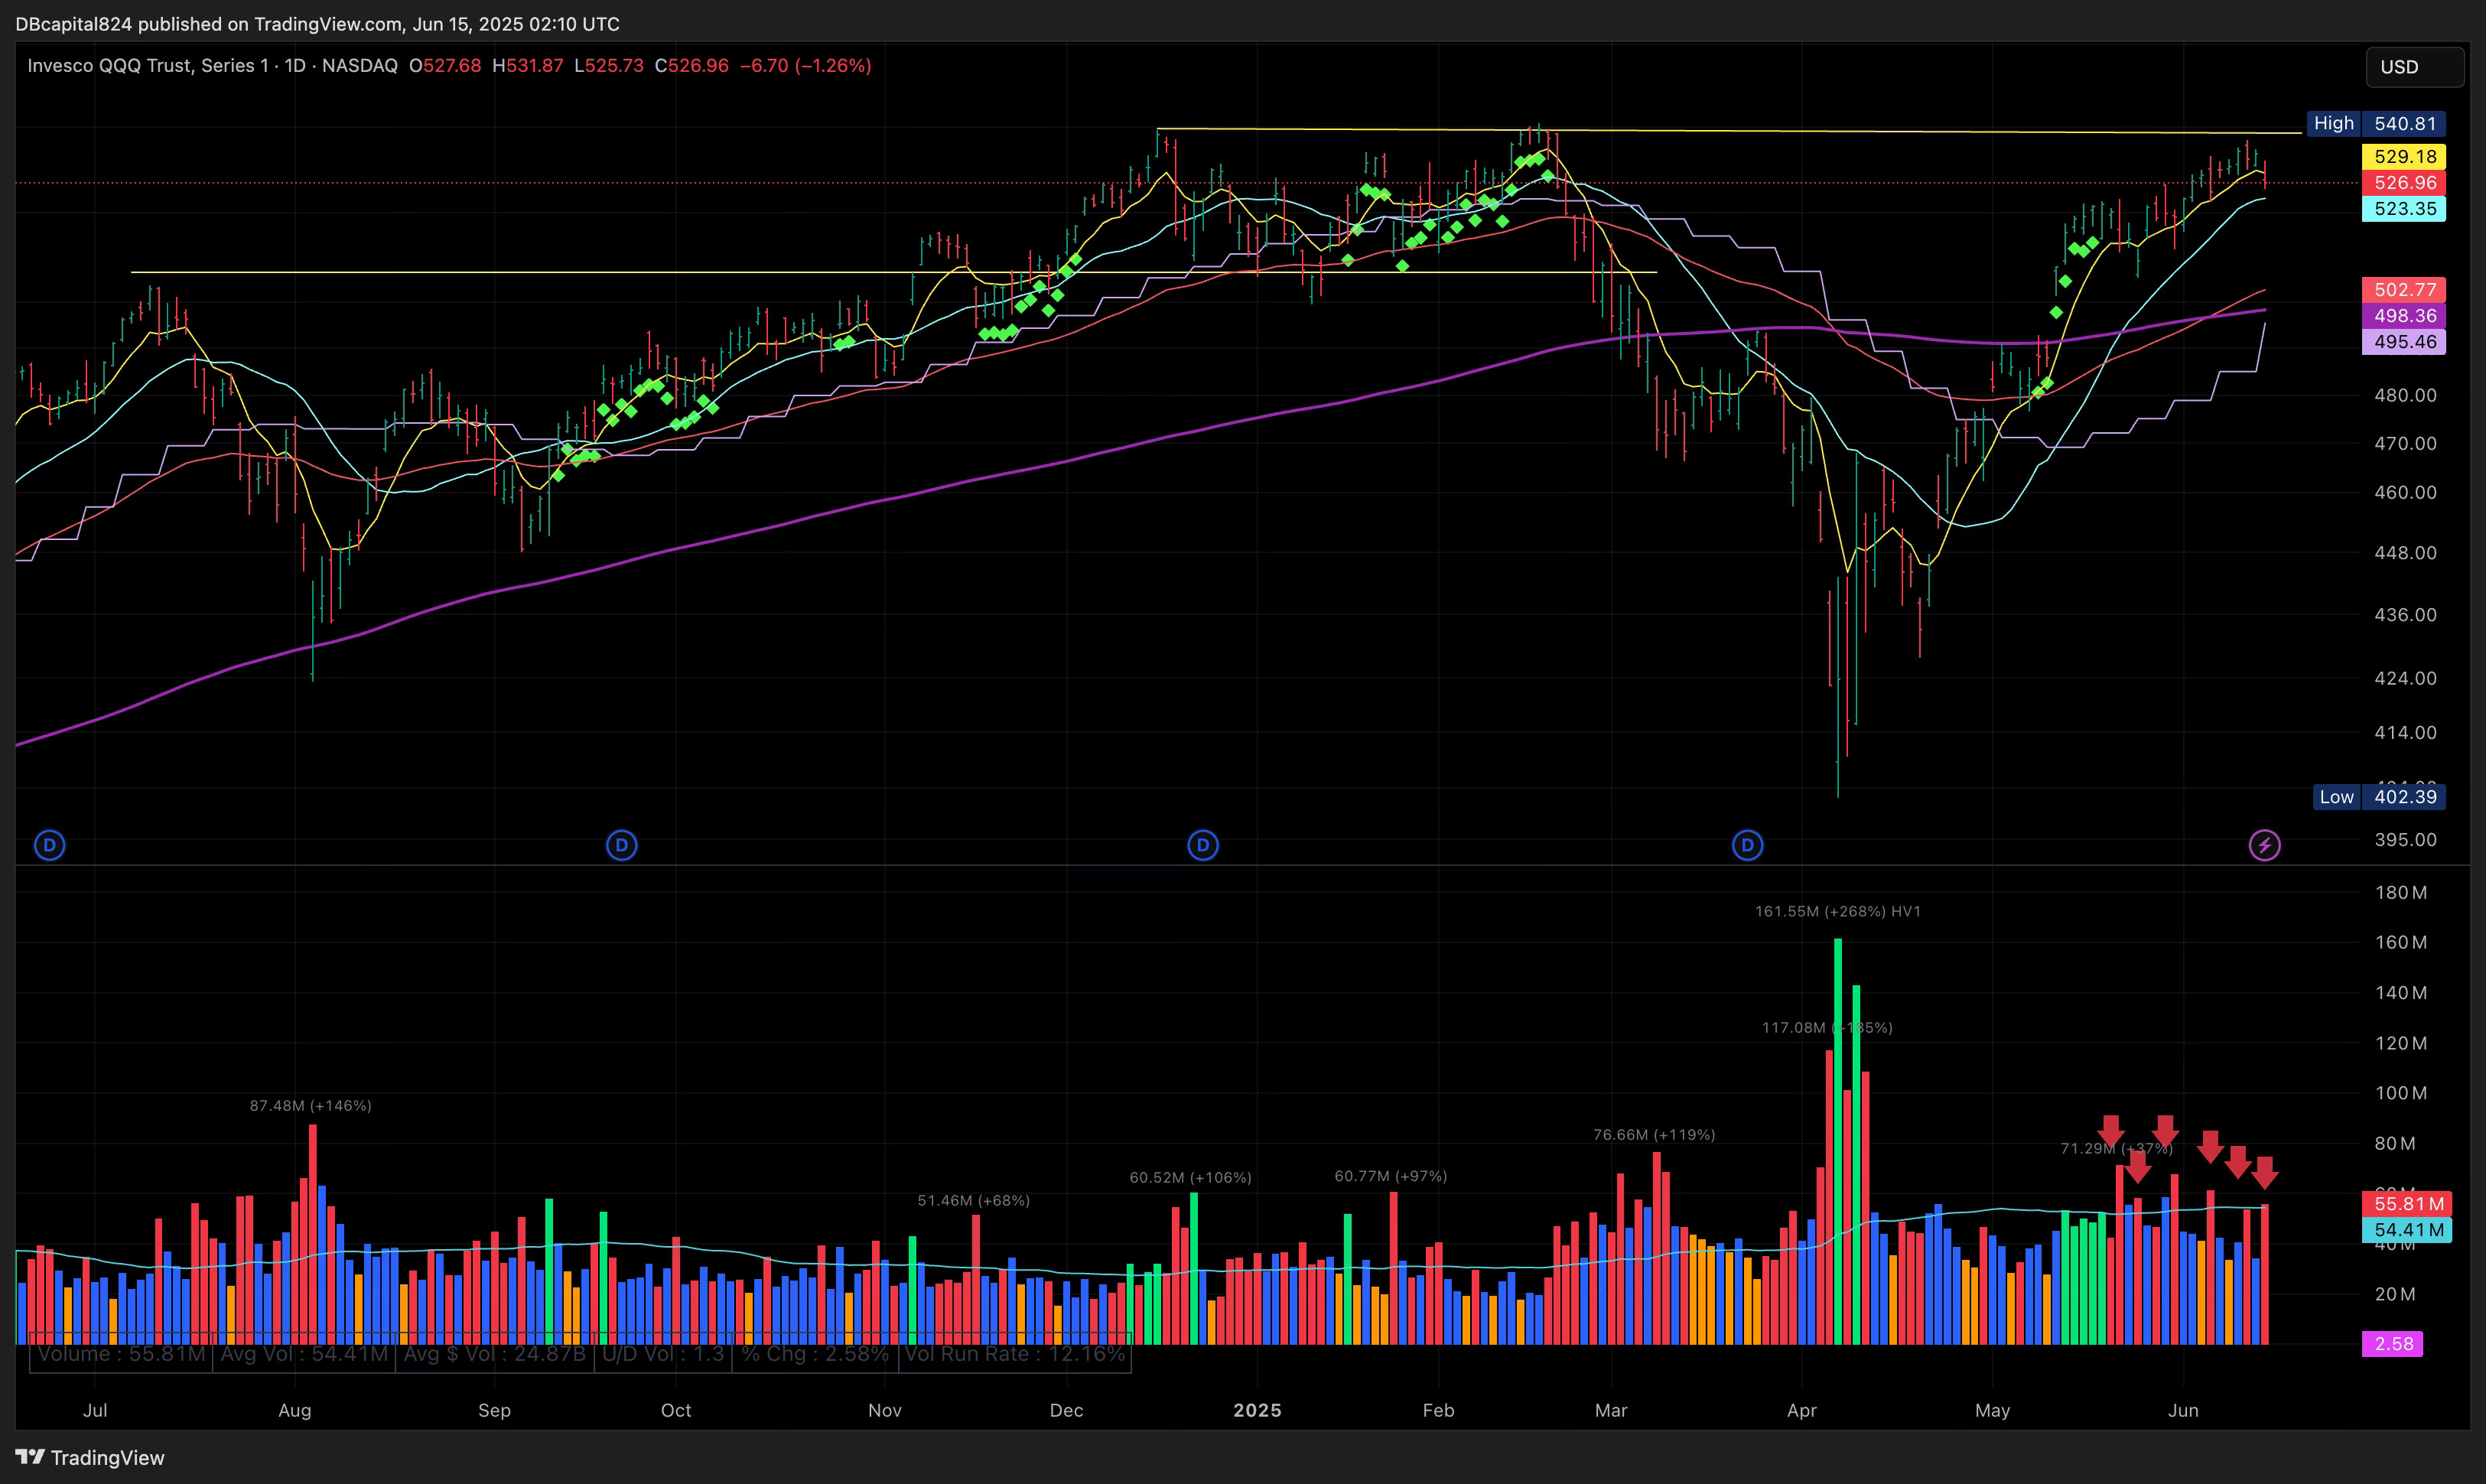
Task: Click the dividend marker near late December
Action: pos(1202,845)
